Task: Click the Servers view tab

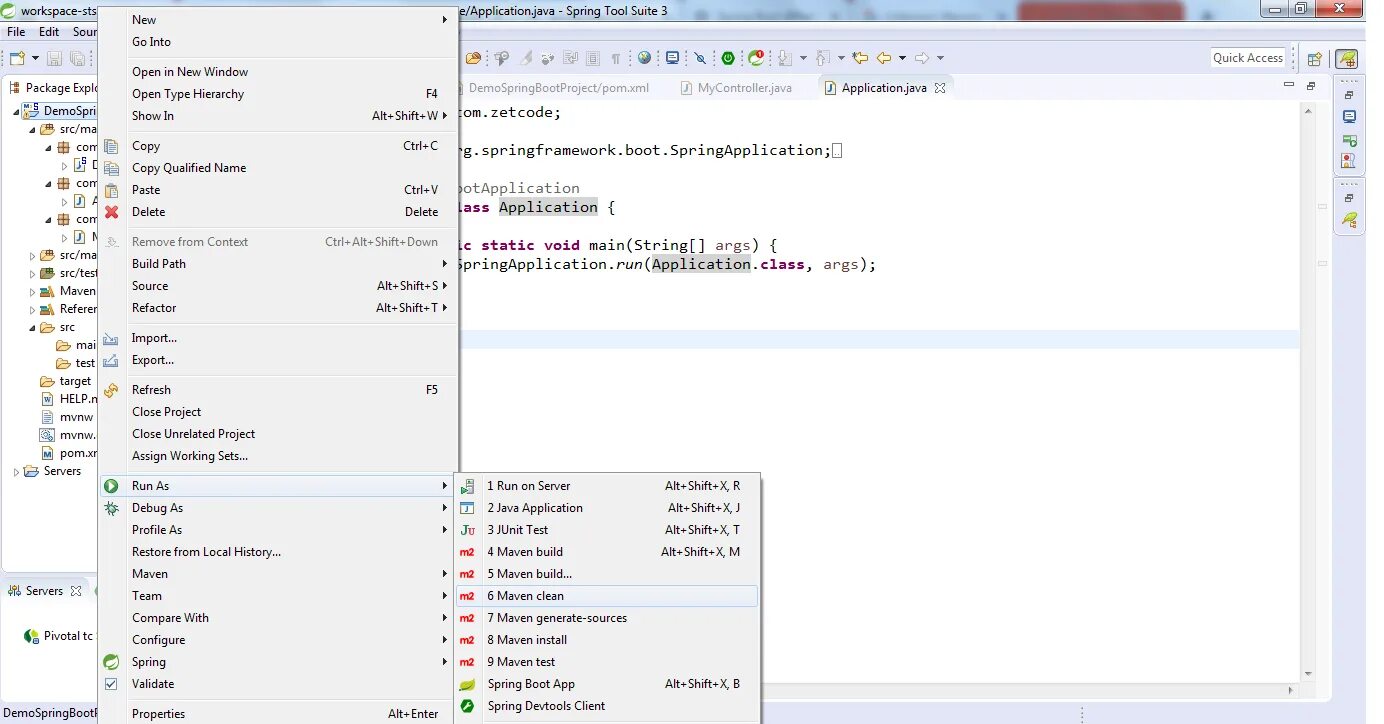Action: [x=45, y=591]
